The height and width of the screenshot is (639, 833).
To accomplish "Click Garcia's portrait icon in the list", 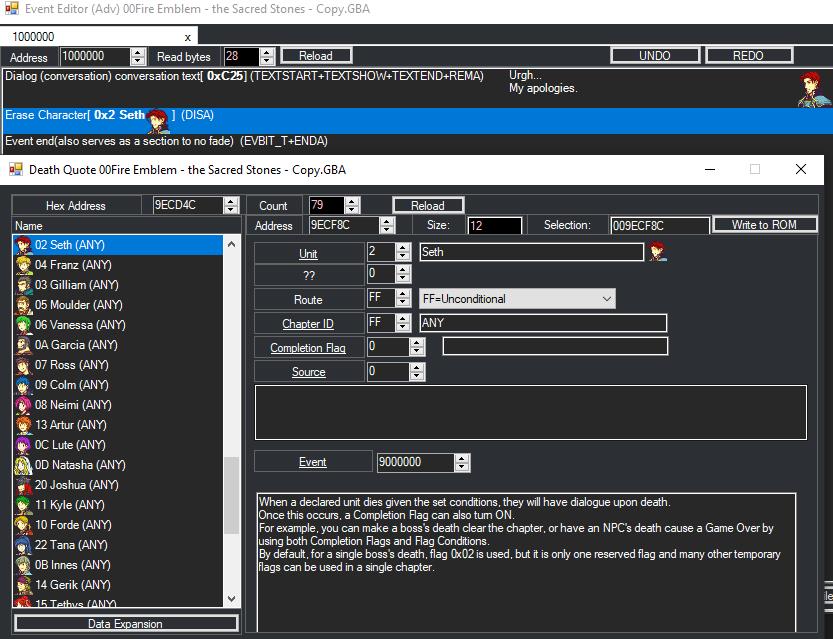I will click(x=23, y=345).
